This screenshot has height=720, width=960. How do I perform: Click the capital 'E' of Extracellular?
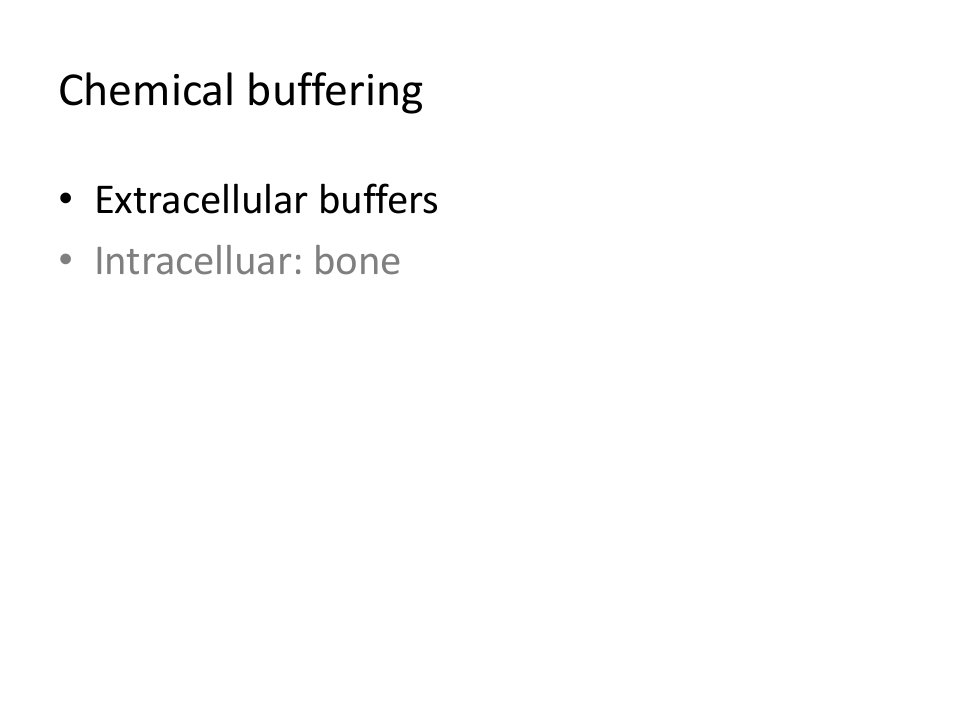pyautogui.click(x=105, y=200)
